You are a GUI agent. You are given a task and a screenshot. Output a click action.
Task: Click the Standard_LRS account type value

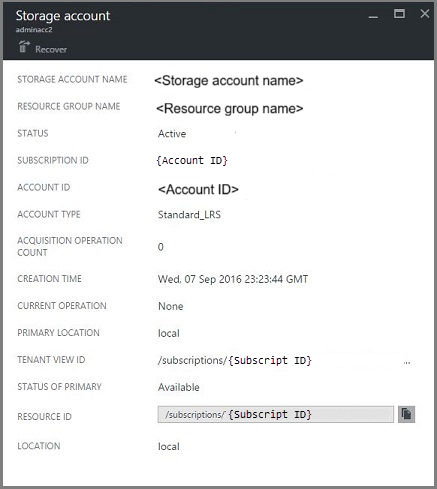click(189, 215)
